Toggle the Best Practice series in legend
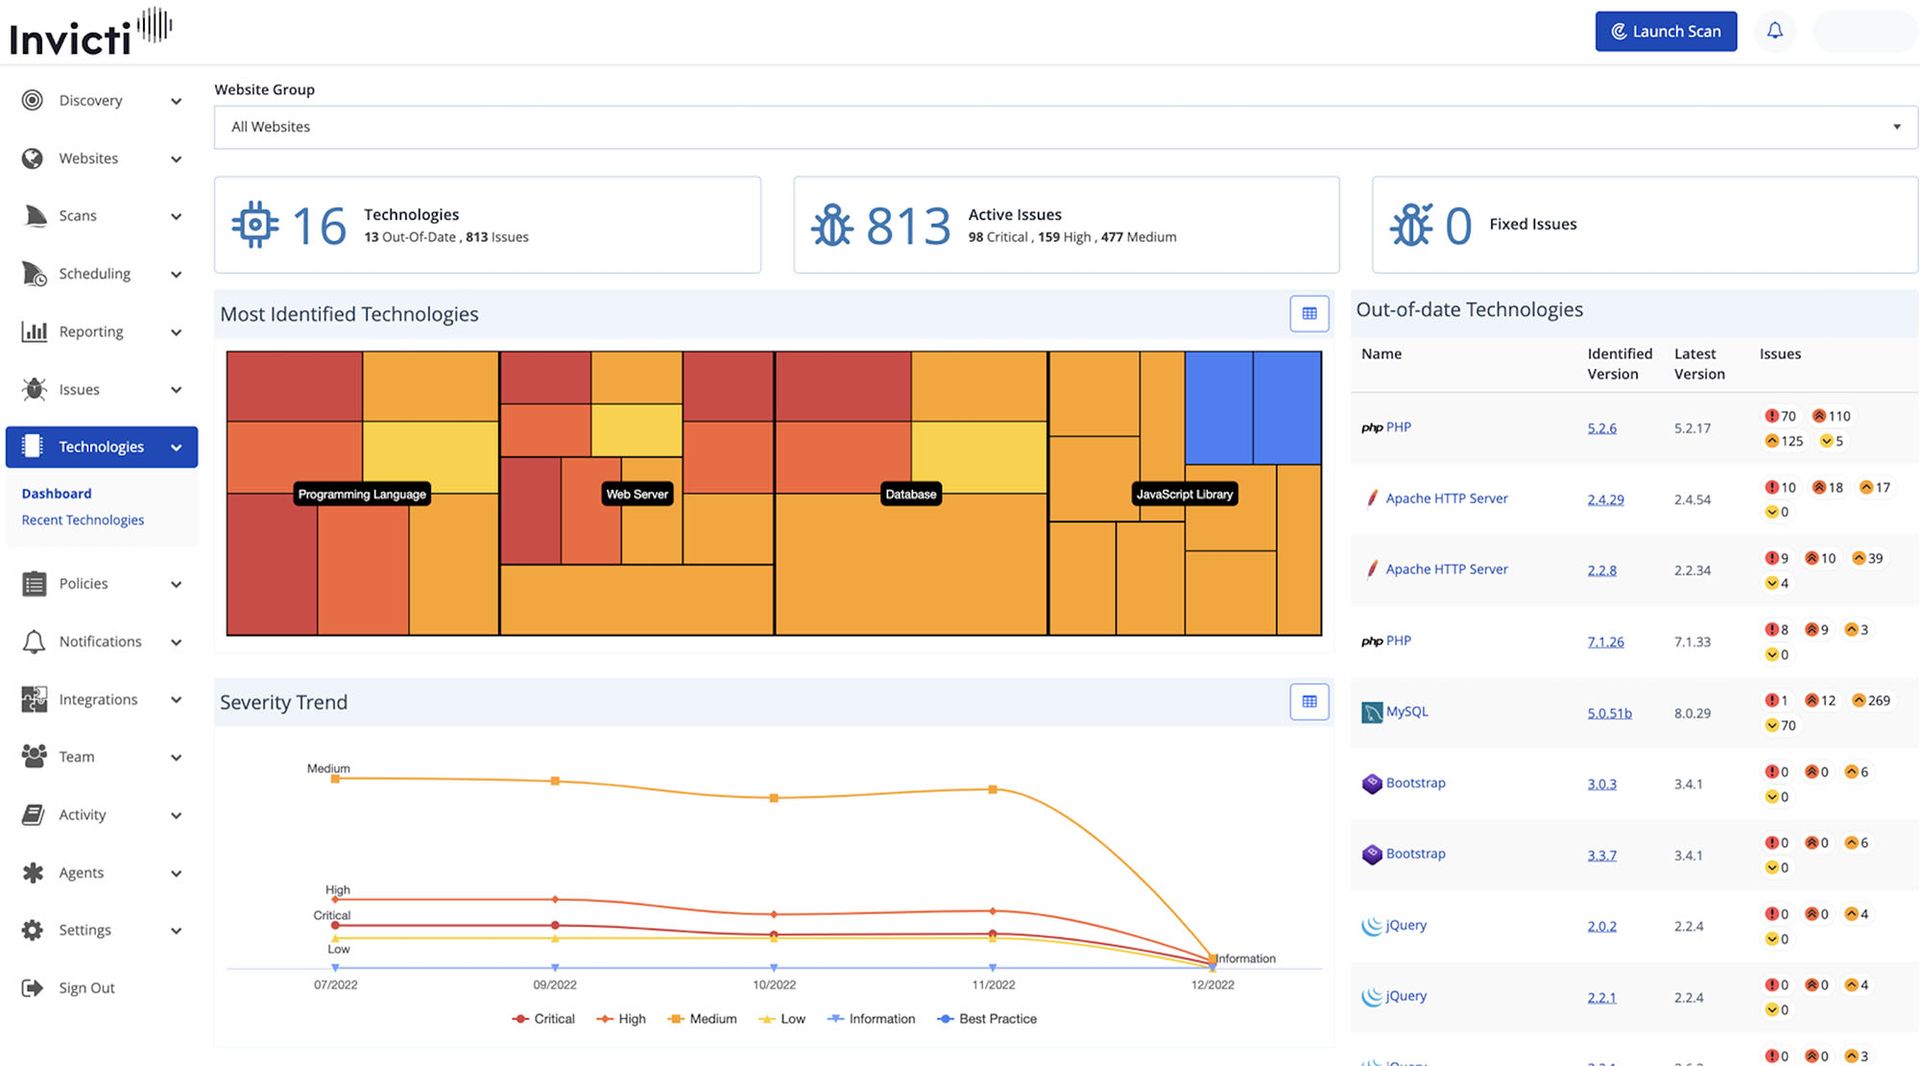The width and height of the screenshot is (1920, 1066). [x=987, y=1019]
